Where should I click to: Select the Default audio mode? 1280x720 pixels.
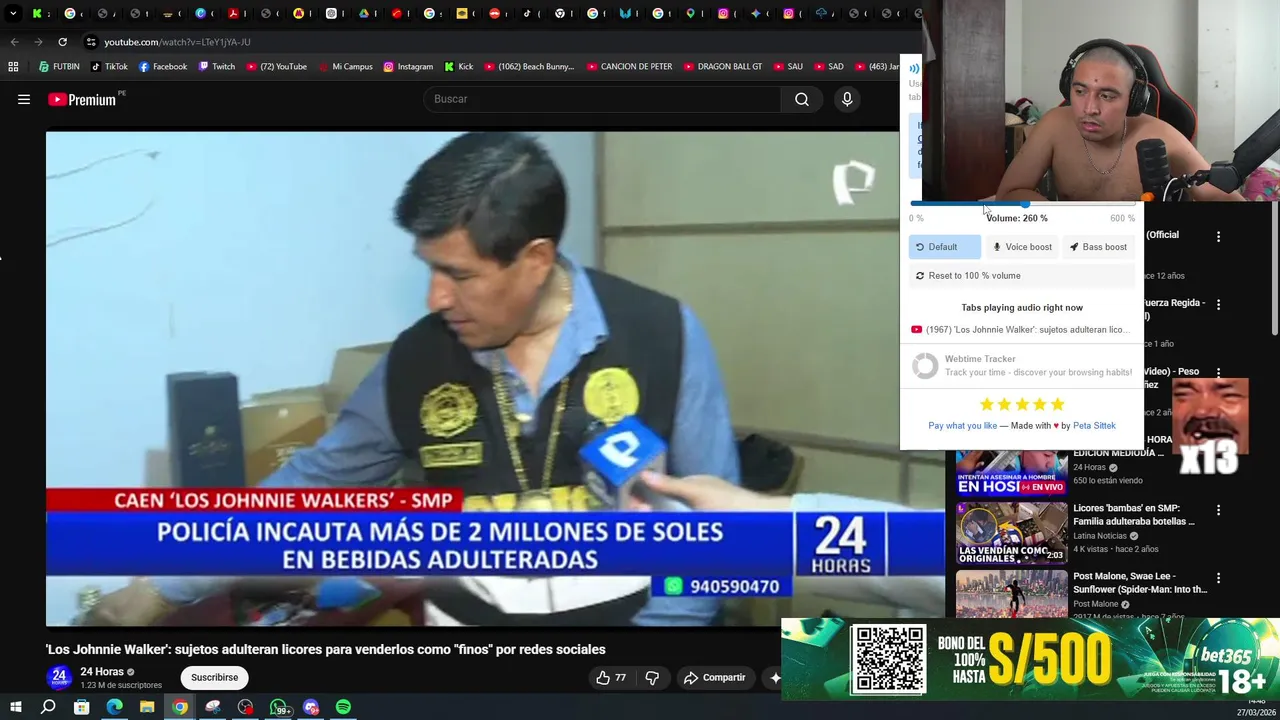tap(944, 247)
